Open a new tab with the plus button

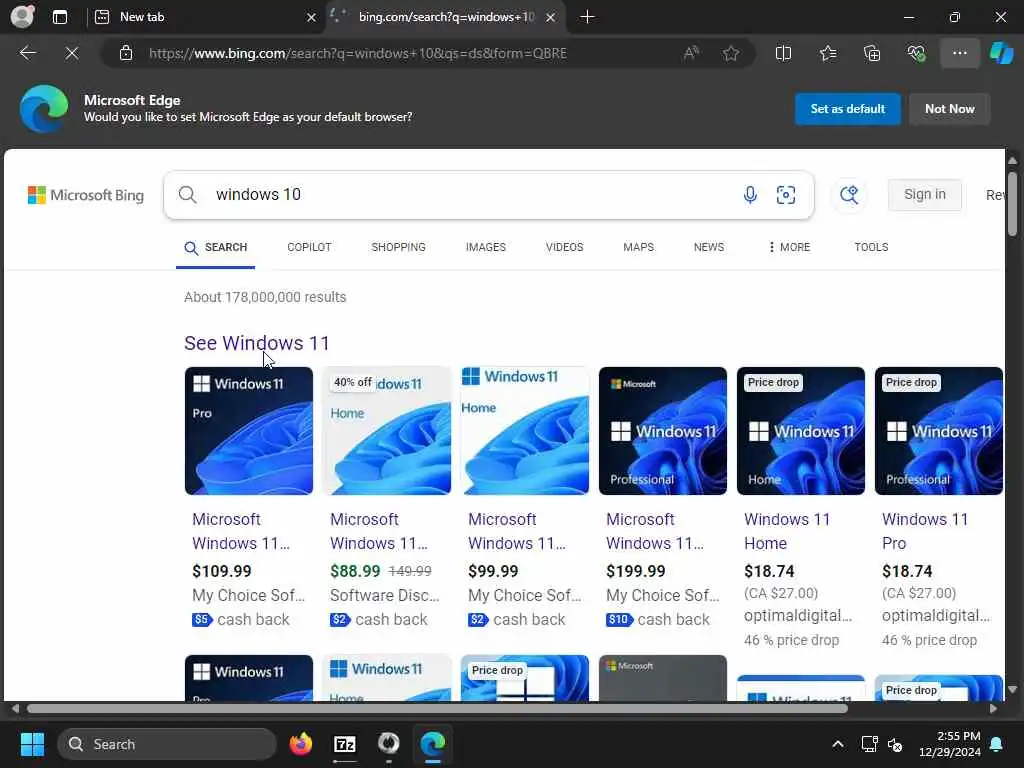[587, 17]
